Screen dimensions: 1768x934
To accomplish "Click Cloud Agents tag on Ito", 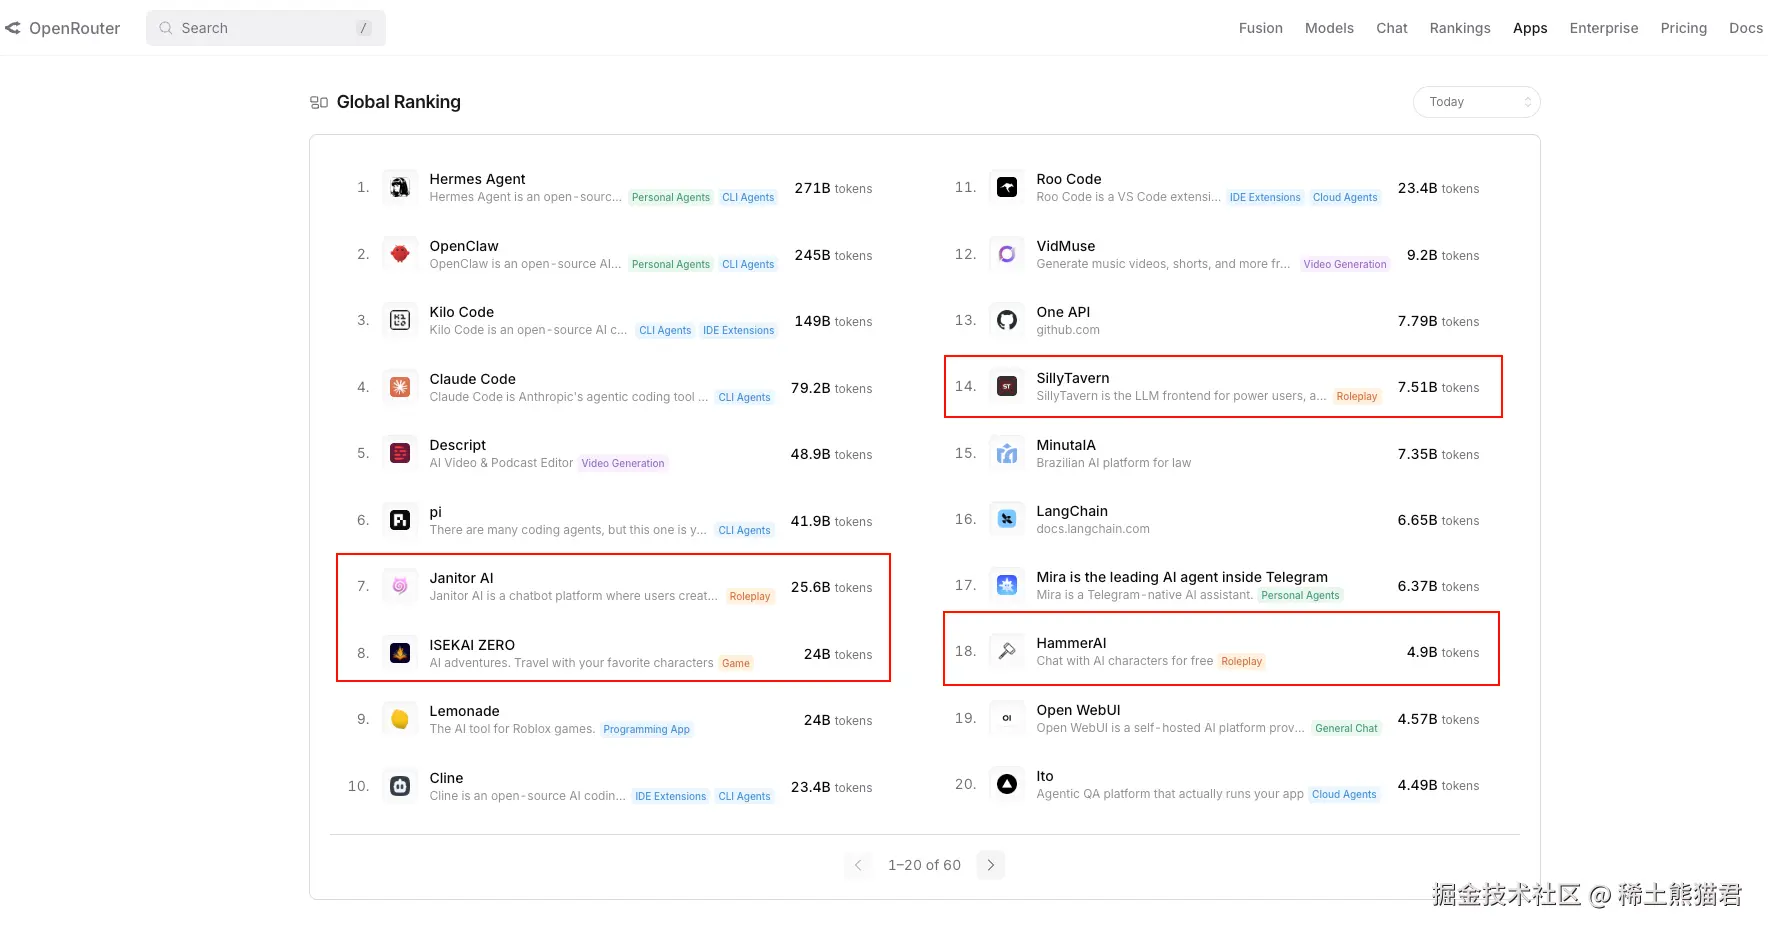I will (1344, 795).
